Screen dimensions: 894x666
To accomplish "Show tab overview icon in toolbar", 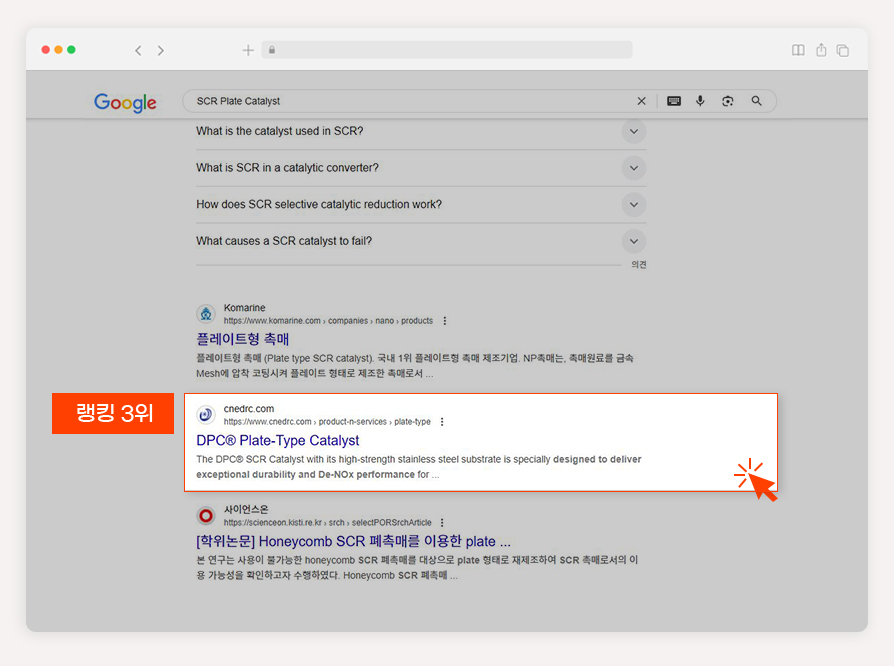I will point(843,50).
